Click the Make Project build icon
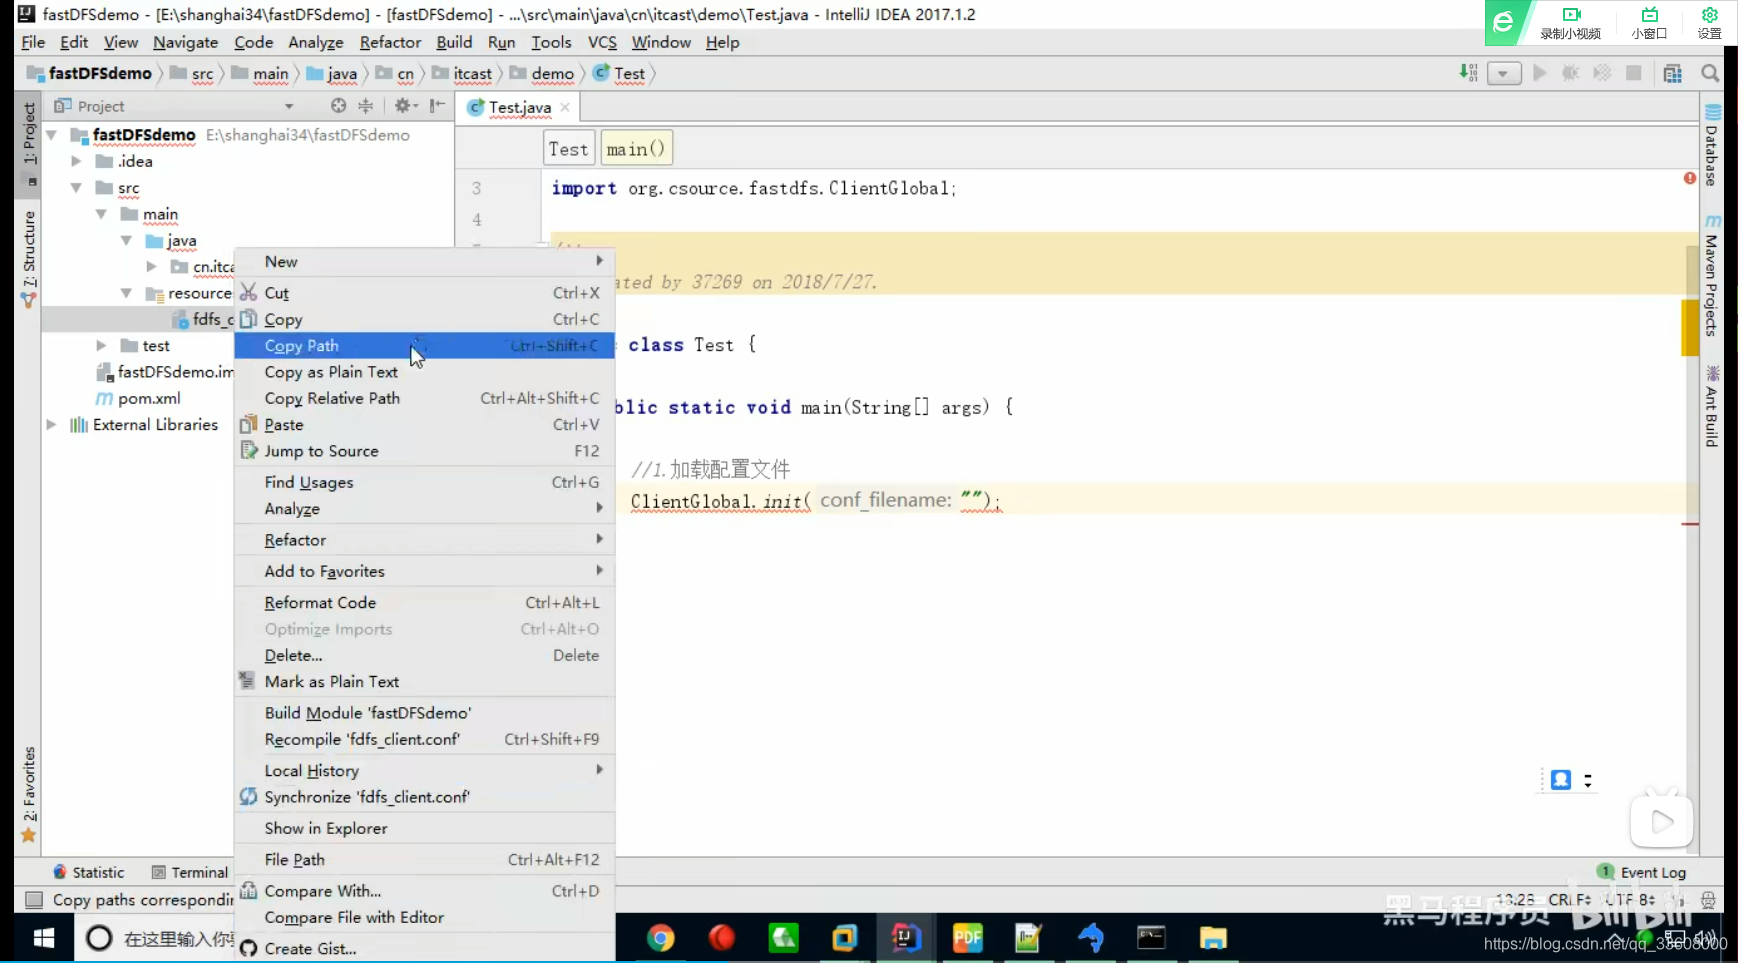This screenshot has width=1738, height=963. coord(1468,73)
